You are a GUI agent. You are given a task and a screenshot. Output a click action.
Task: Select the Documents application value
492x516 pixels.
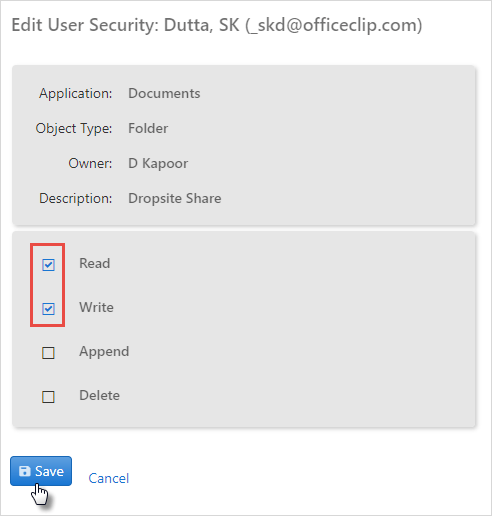click(x=164, y=93)
